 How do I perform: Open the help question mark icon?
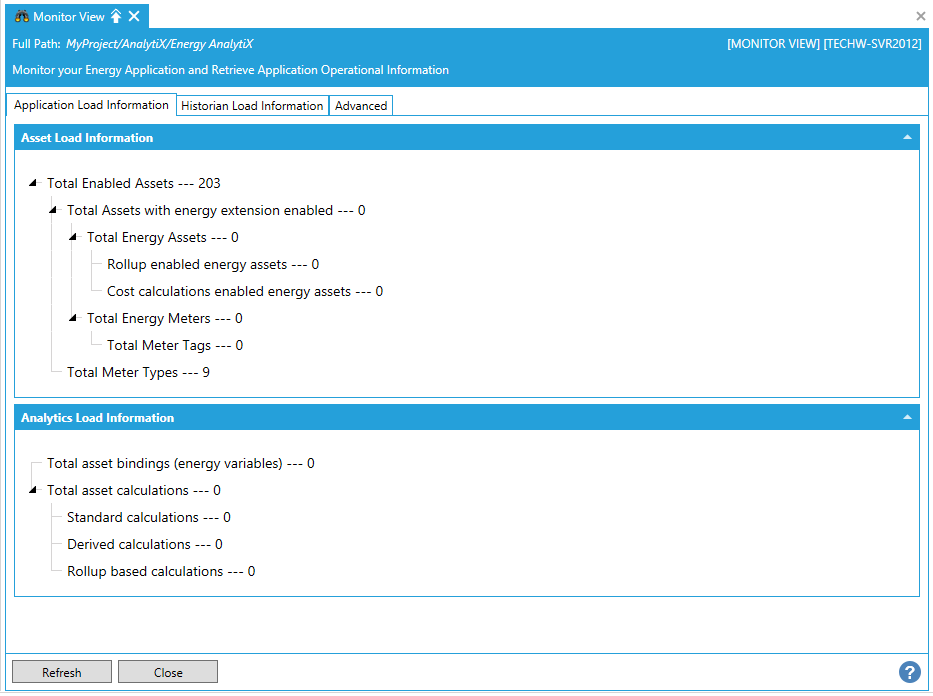[909, 672]
